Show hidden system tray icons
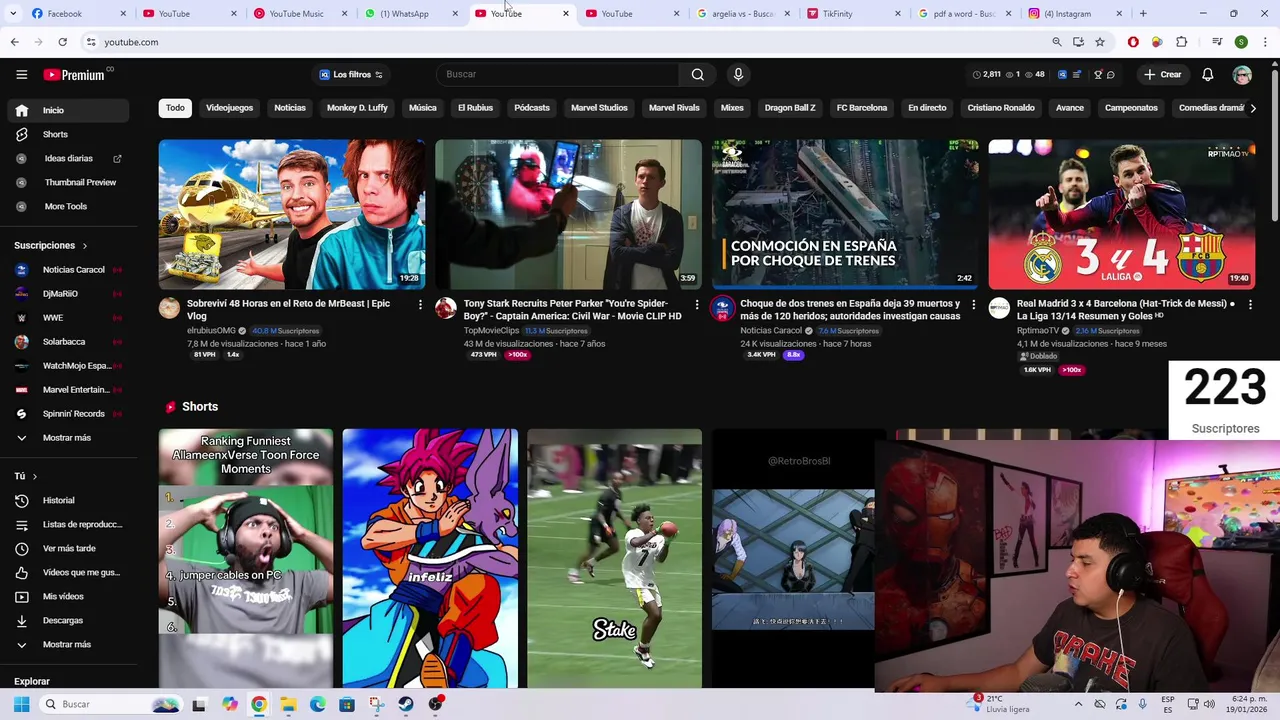This screenshot has height=720, width=1280. click(x=1078, y=704)
